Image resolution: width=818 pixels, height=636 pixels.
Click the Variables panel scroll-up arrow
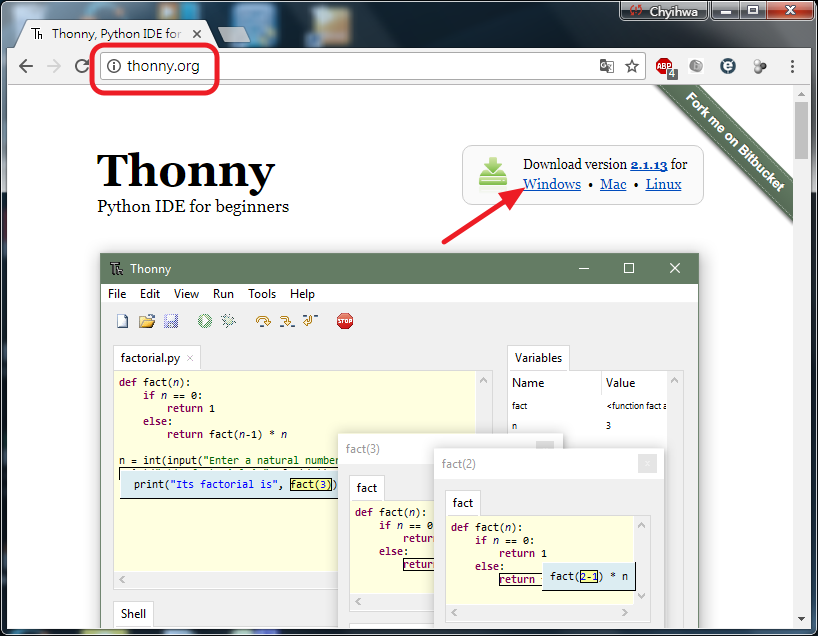(x=675, y=380)
